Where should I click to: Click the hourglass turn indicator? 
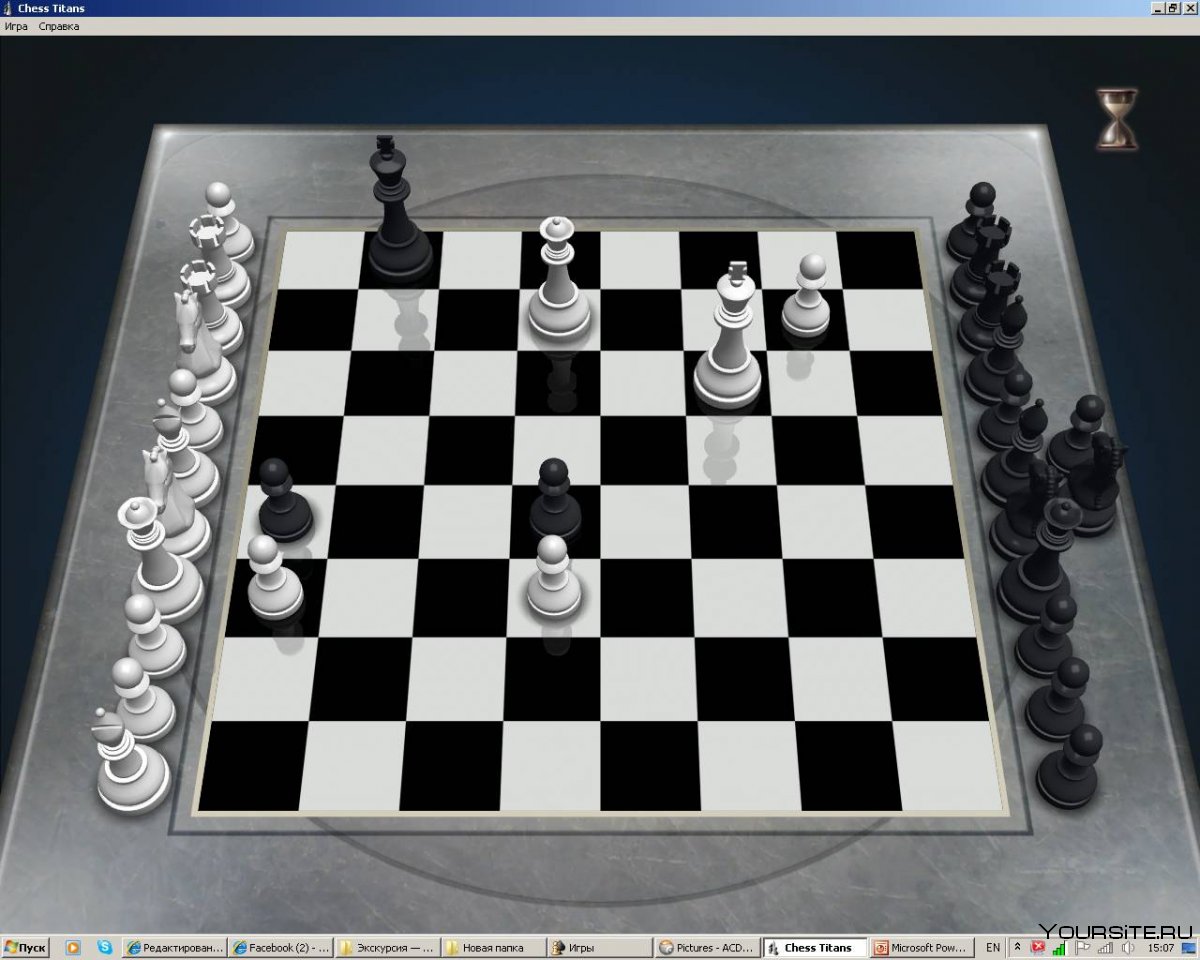click(1117, 119)
